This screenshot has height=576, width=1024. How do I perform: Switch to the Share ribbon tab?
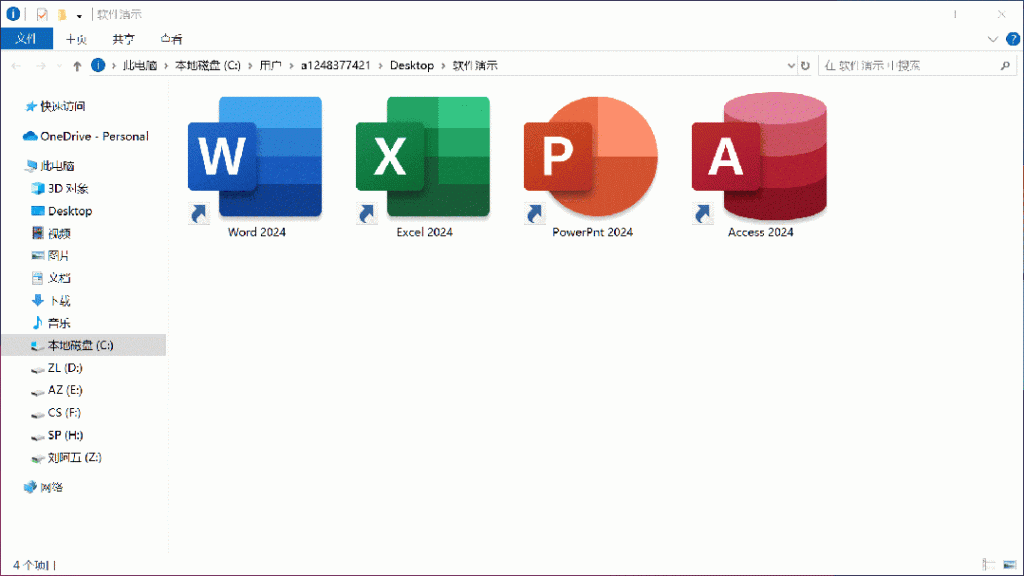point(123,39)
